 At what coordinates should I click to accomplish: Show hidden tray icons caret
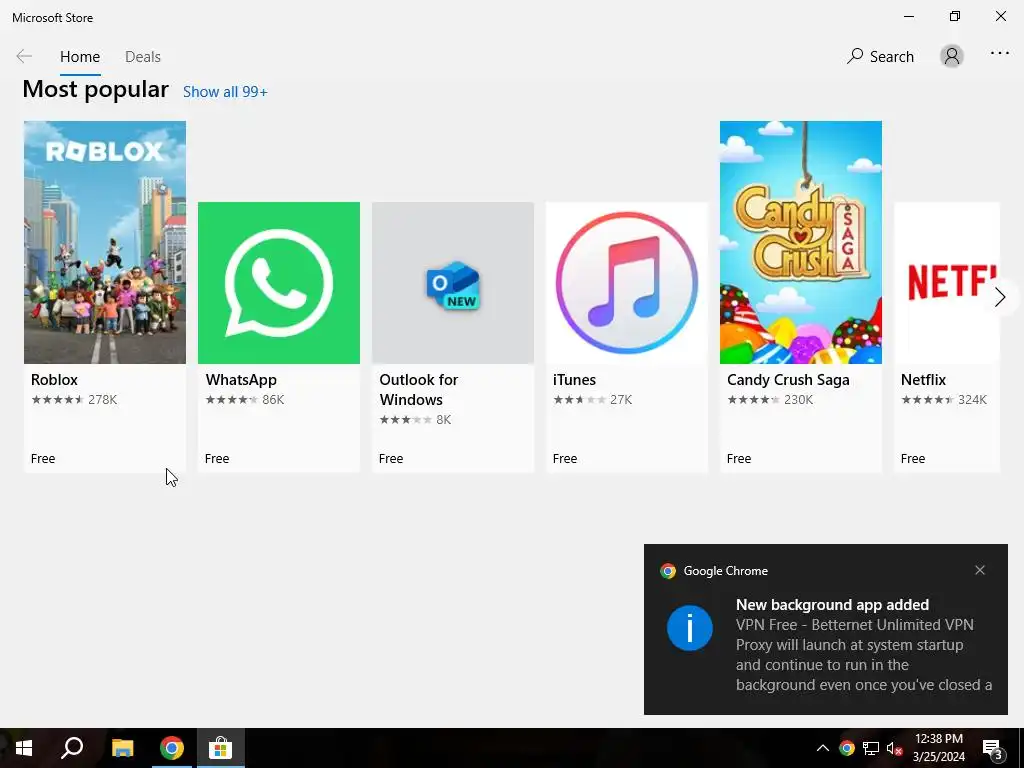coord(822,748)
